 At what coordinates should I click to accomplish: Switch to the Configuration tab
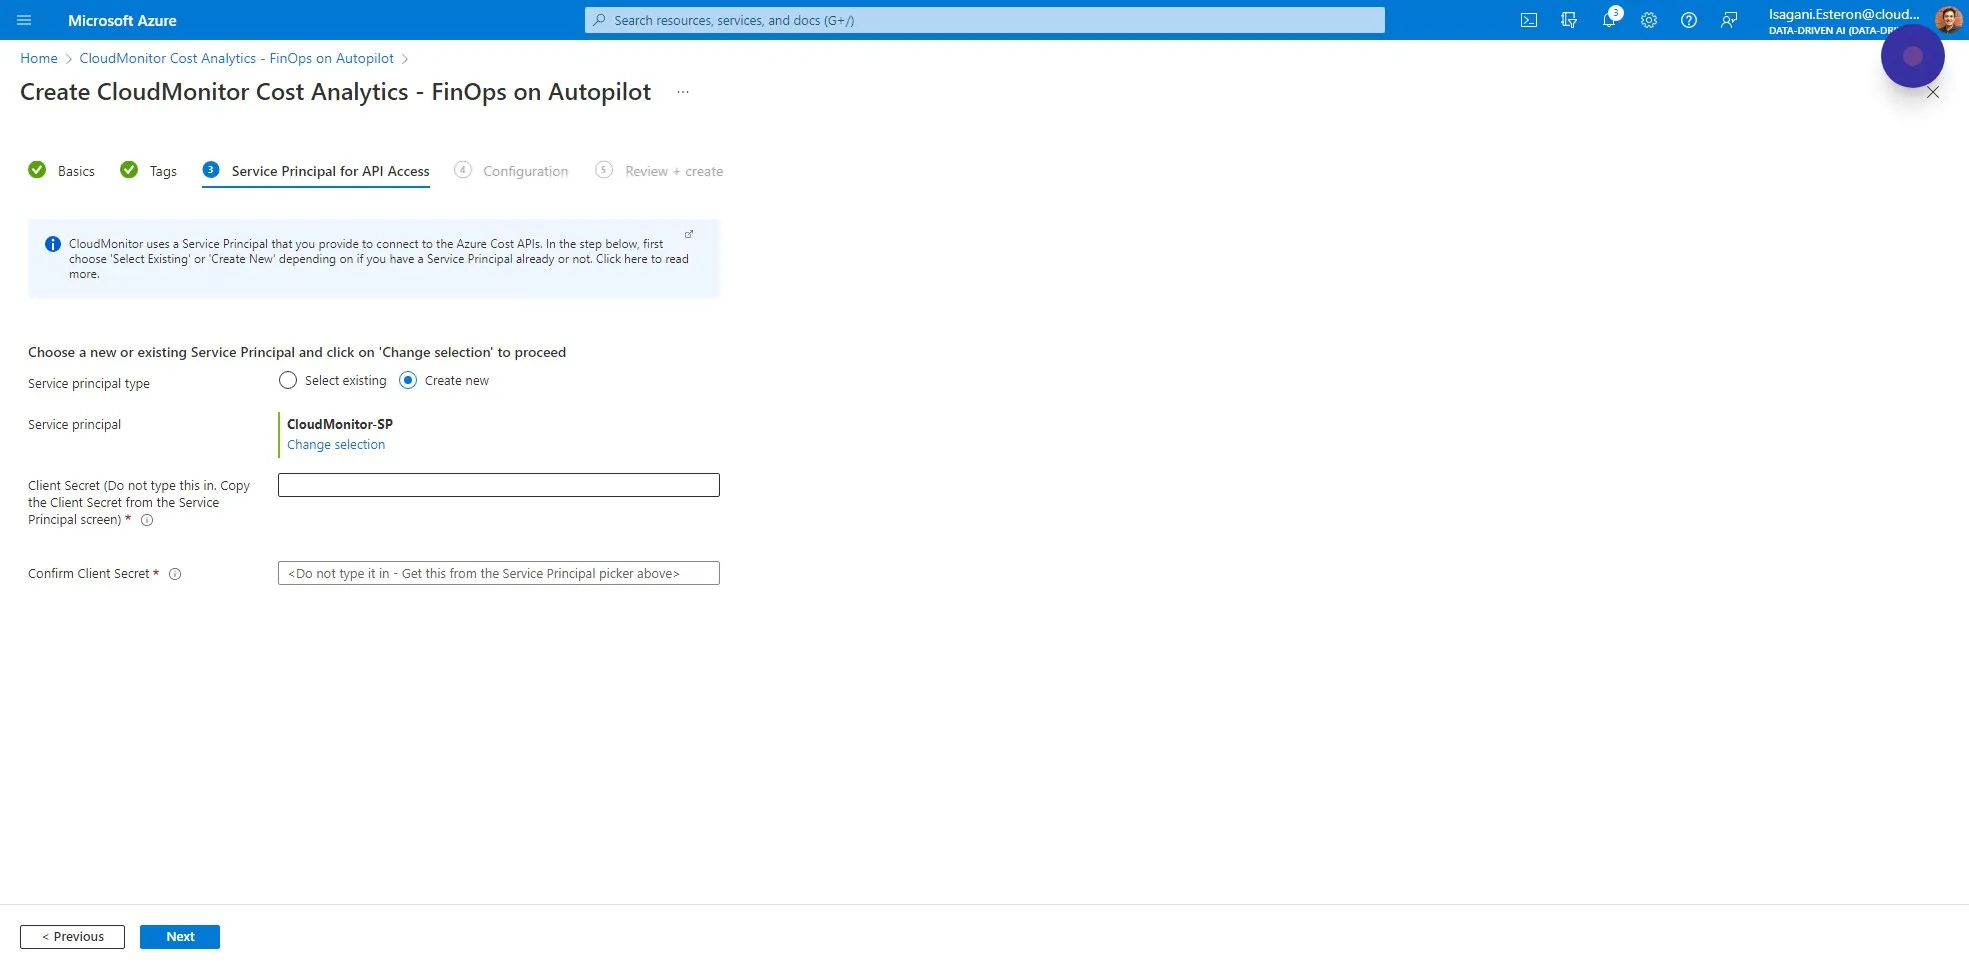click(x=511, y=171)
